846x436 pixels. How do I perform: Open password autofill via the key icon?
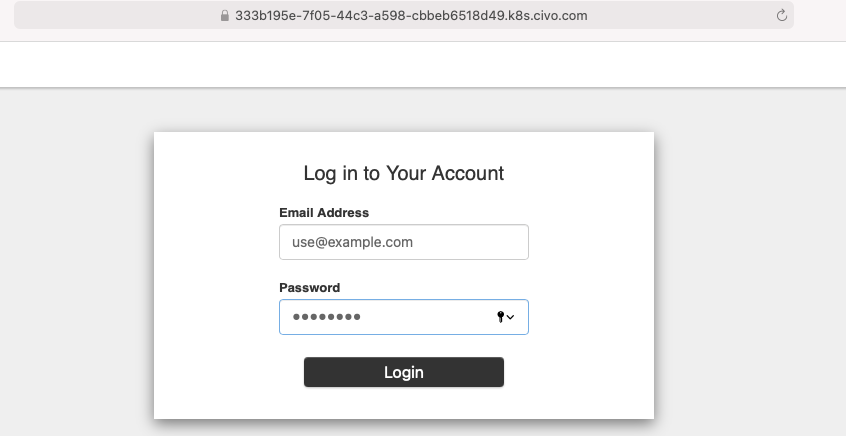pos(500,317)
